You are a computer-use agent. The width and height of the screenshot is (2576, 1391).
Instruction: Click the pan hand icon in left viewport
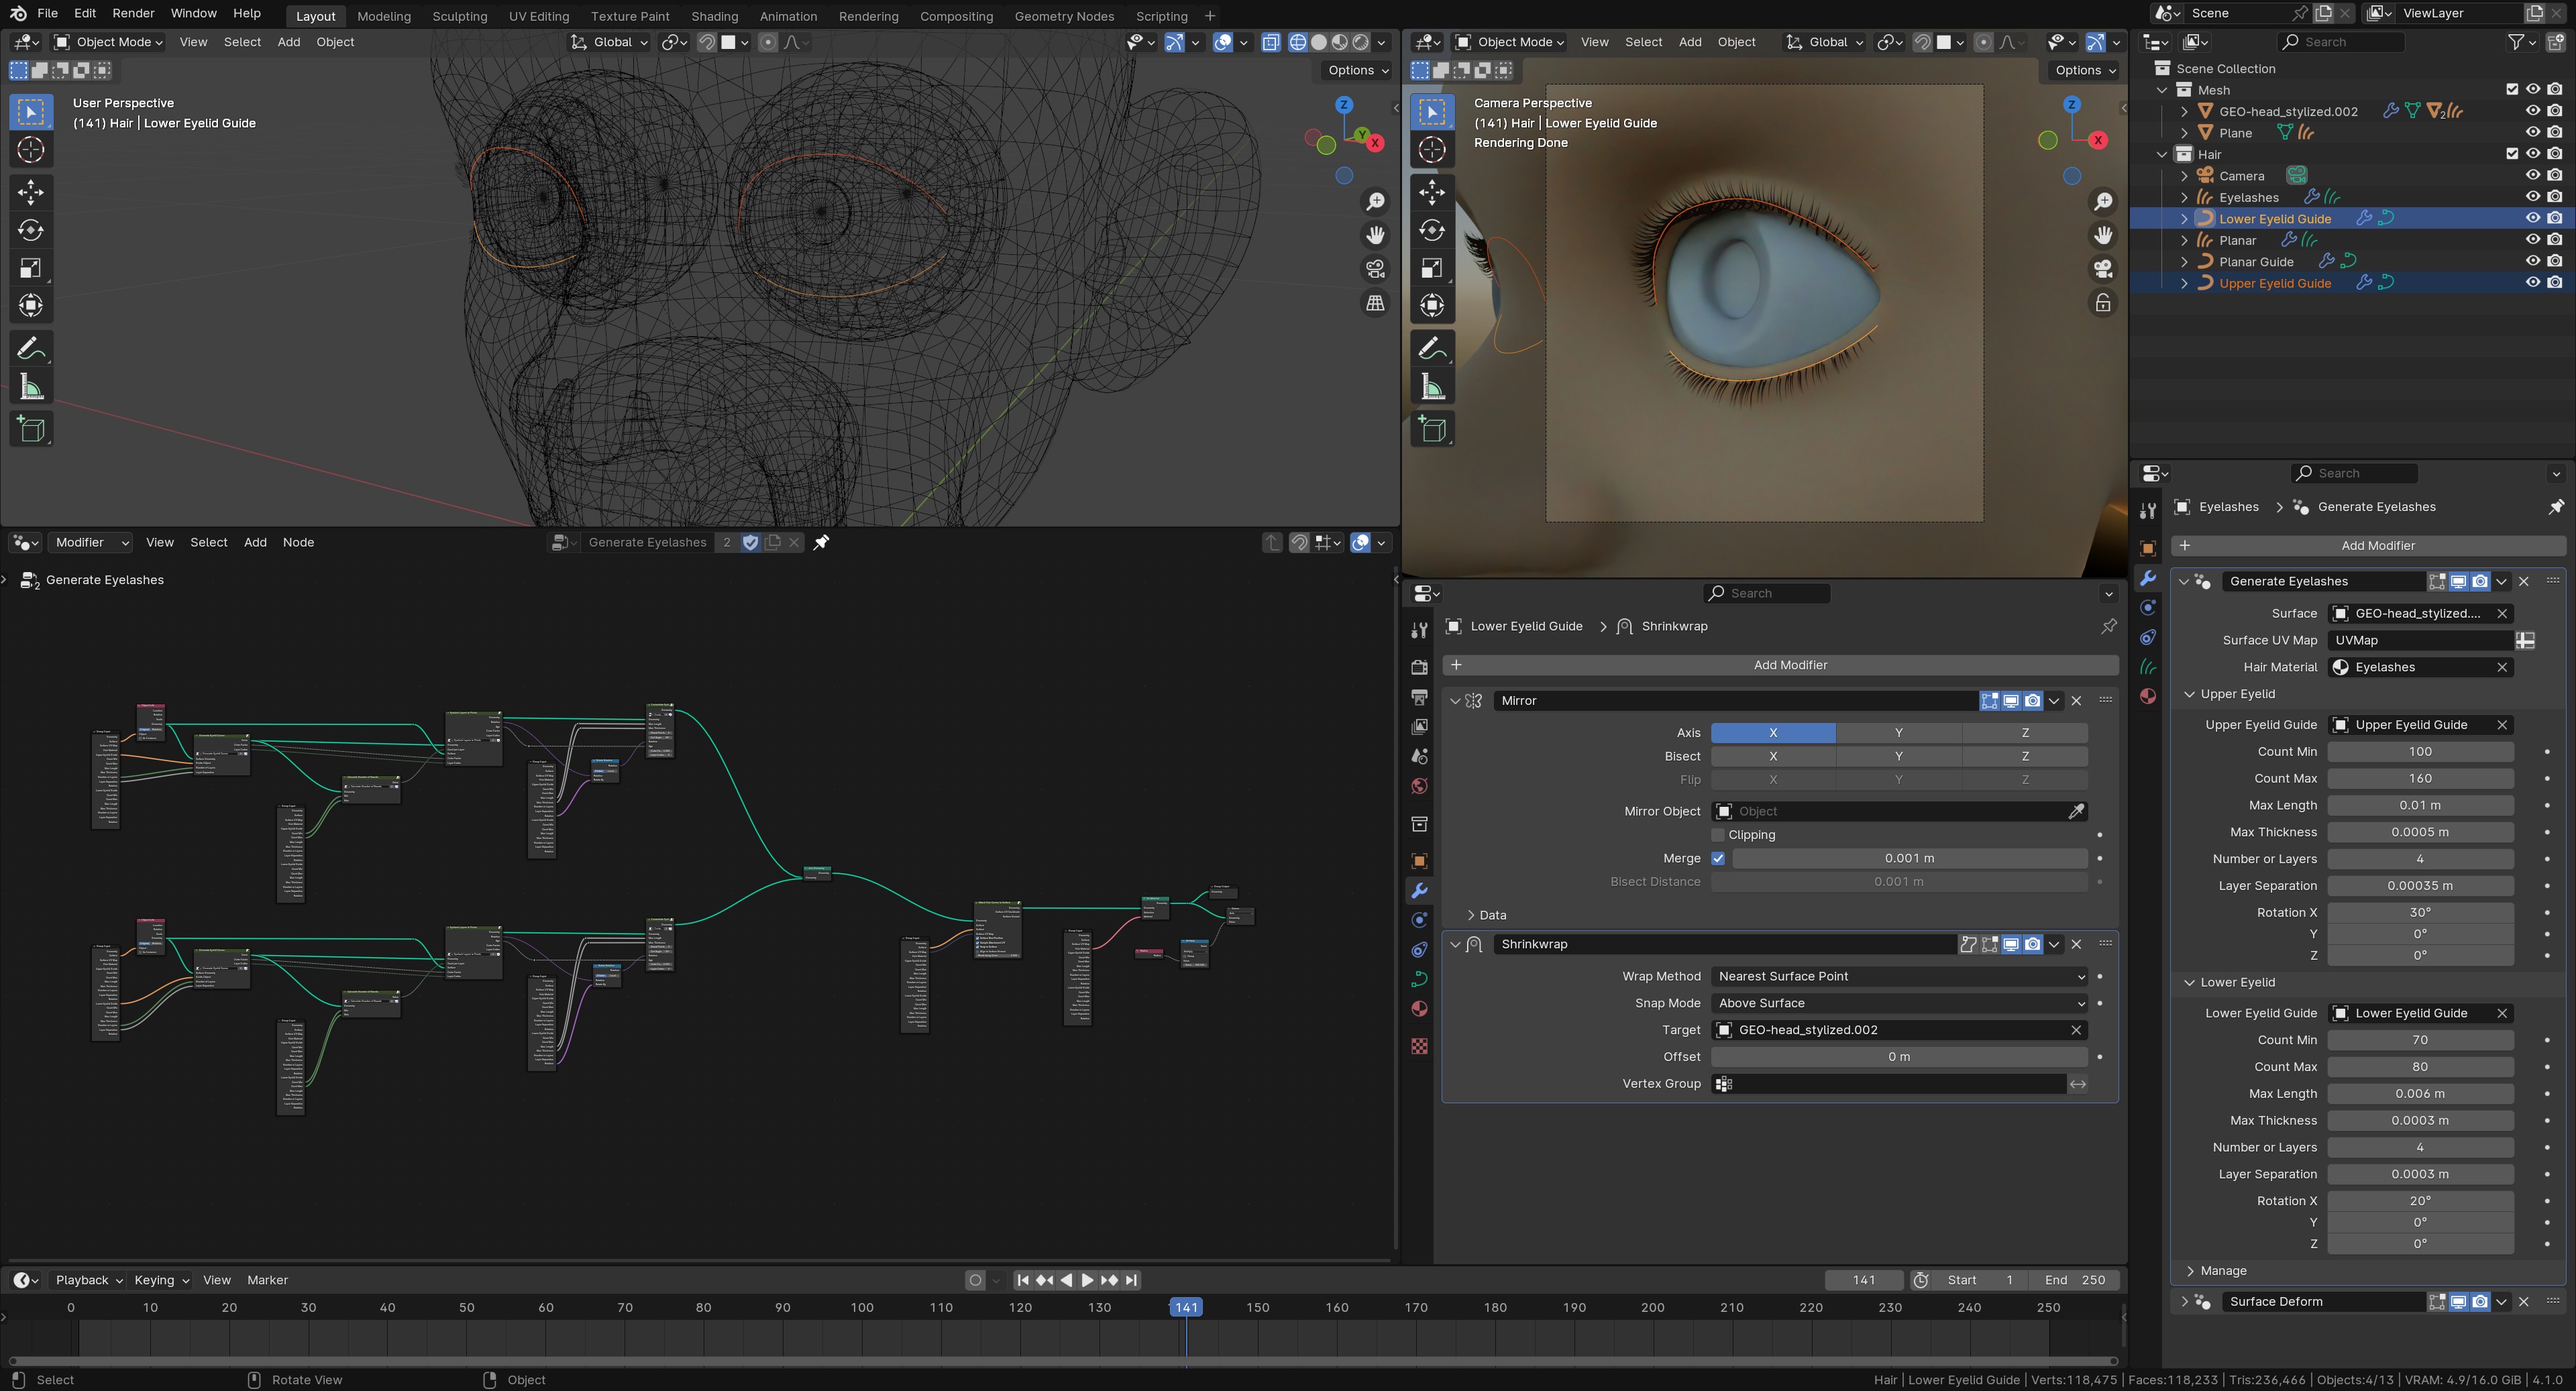(1376, 235)
